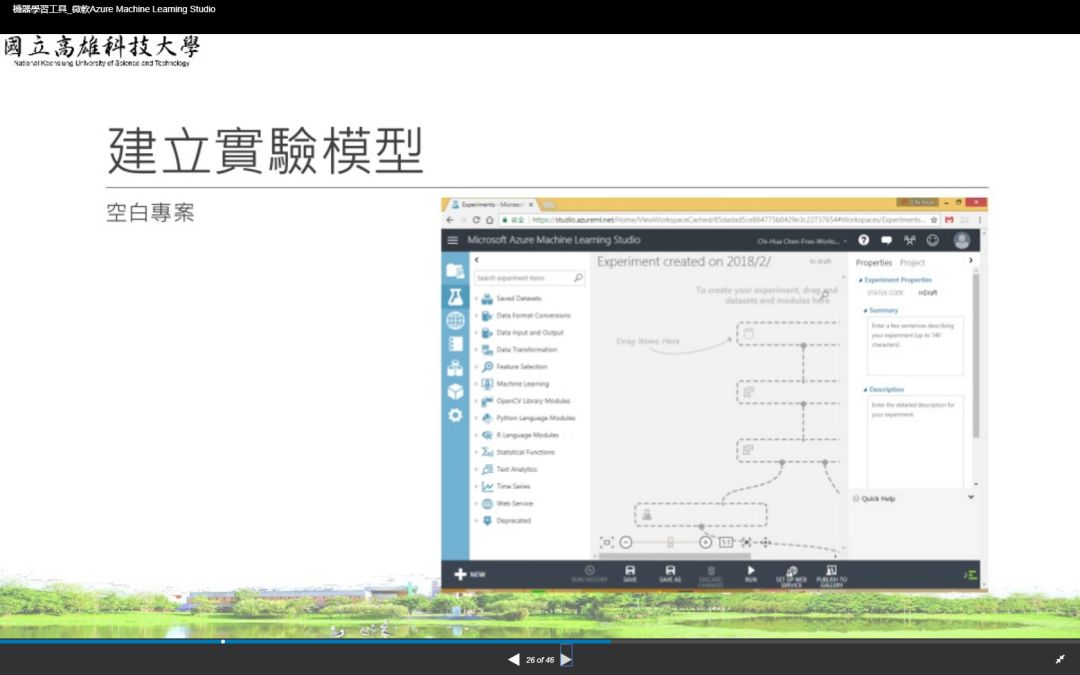The height and width of the screenshot is (675, 1080).
Task: Click the center canvas icon
Action: (x=746, y=543)
